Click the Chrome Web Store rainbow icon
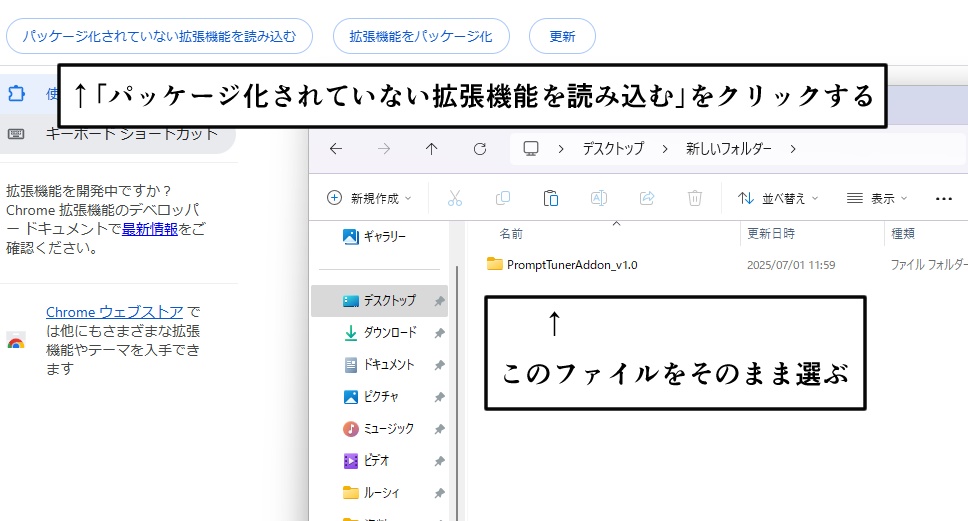The image size is (968, 521). [x=15, y=341]
